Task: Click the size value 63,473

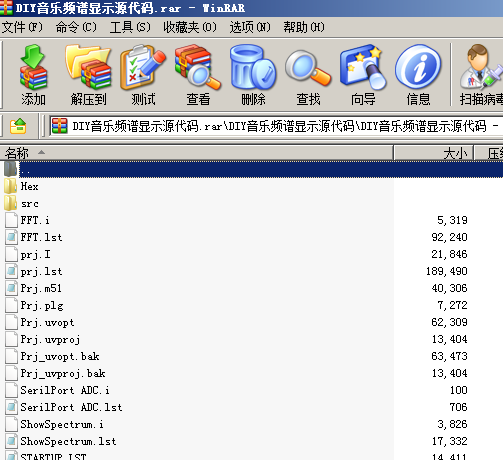Action: tap(449, 356)
